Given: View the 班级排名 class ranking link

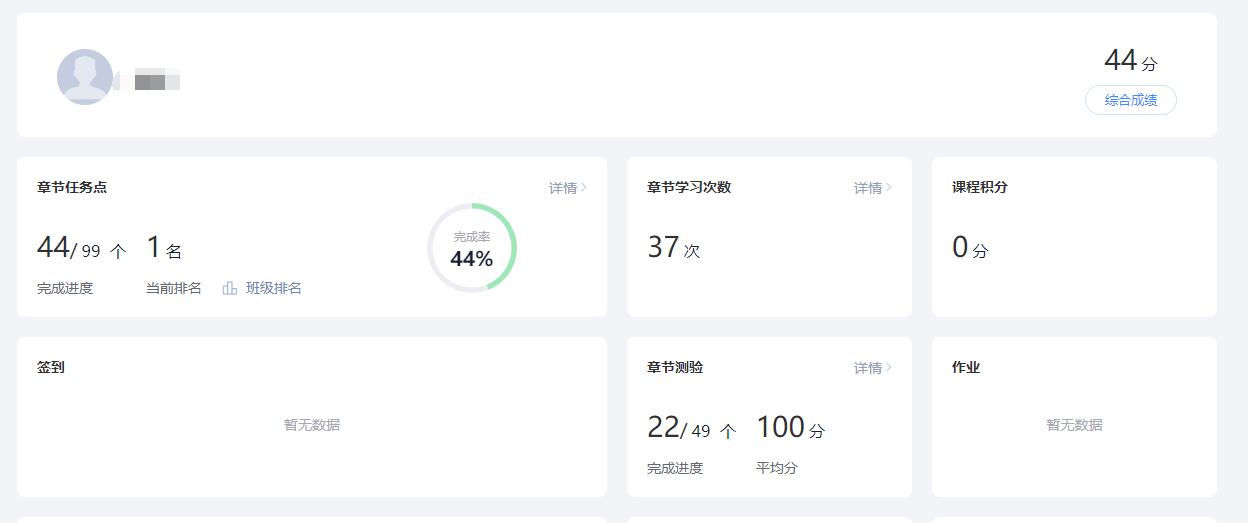Looking at the screenshot, I should (x=273, y=288).
